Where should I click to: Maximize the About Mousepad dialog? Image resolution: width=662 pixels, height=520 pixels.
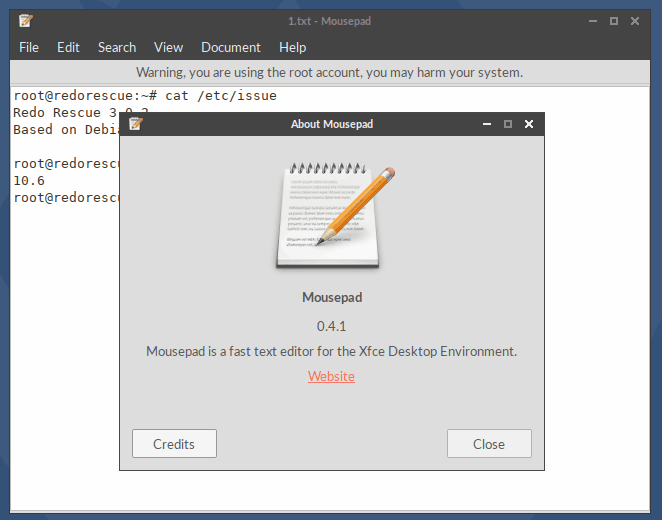click(x=508, y=124)
